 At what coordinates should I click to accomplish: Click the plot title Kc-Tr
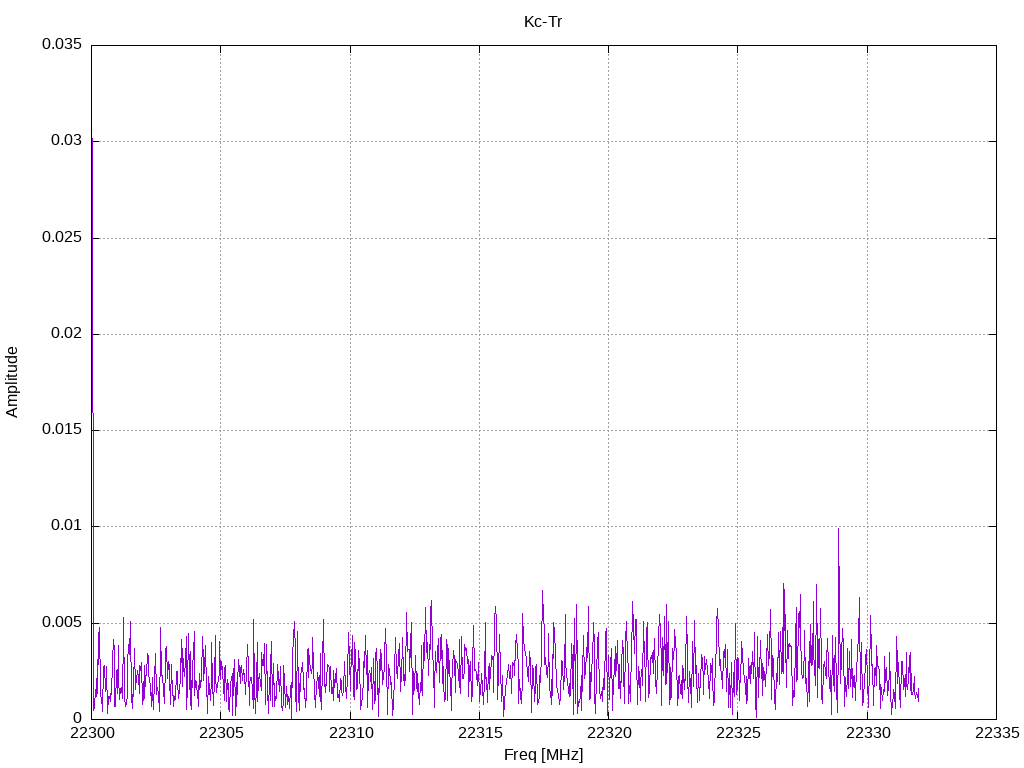(543, 21)
